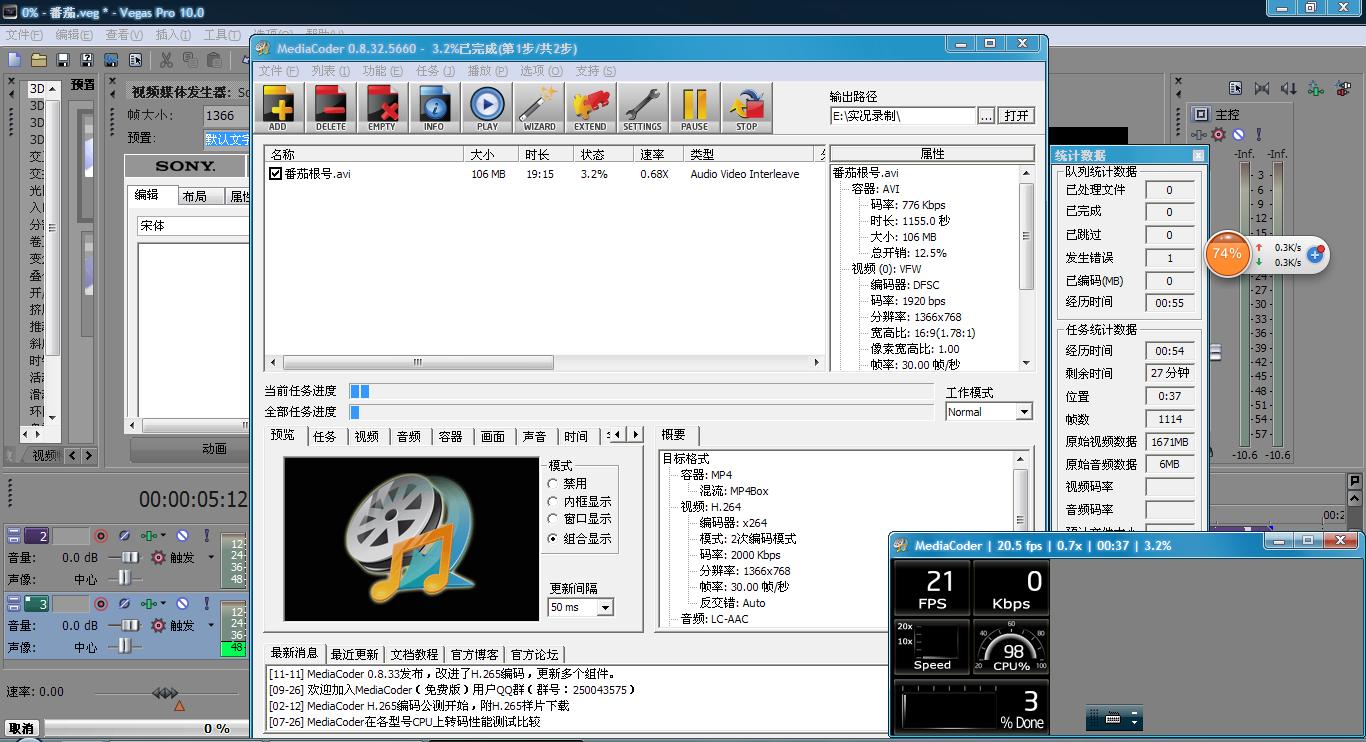Adjust the track 2 音量 volume slider
The width and height of the screenshot is (1366, 742).
pos(130,557)
